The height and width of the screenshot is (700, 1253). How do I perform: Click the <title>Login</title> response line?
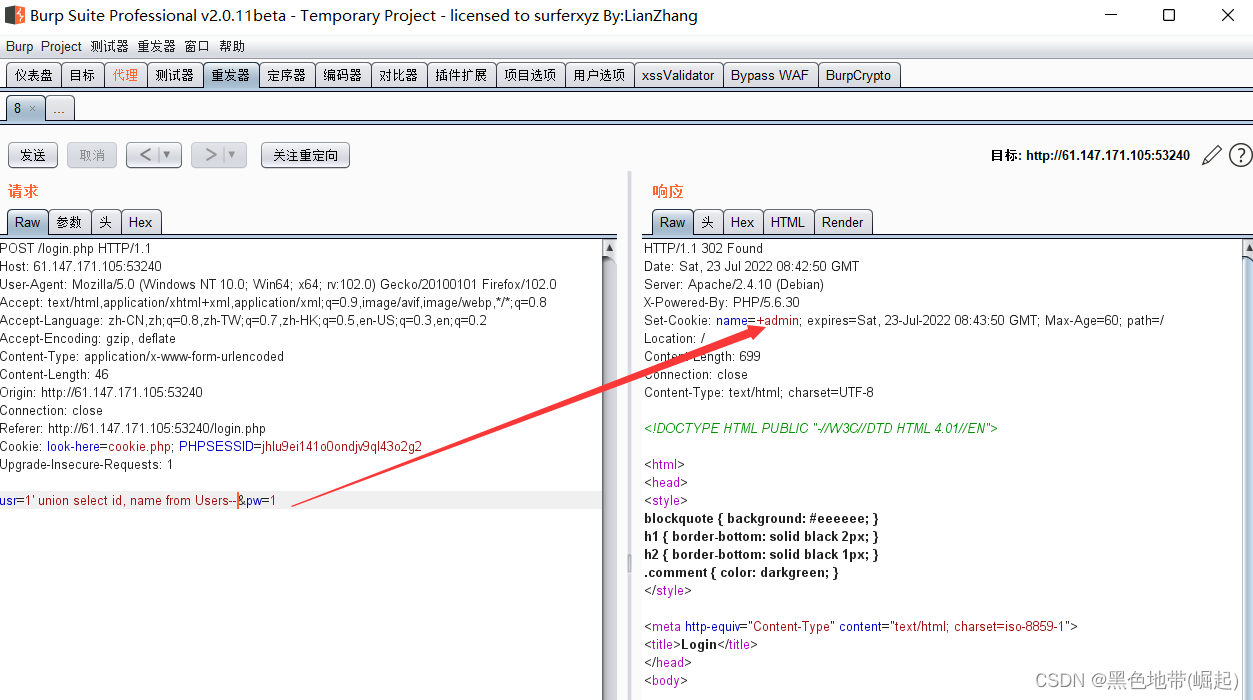click(701, 644)
